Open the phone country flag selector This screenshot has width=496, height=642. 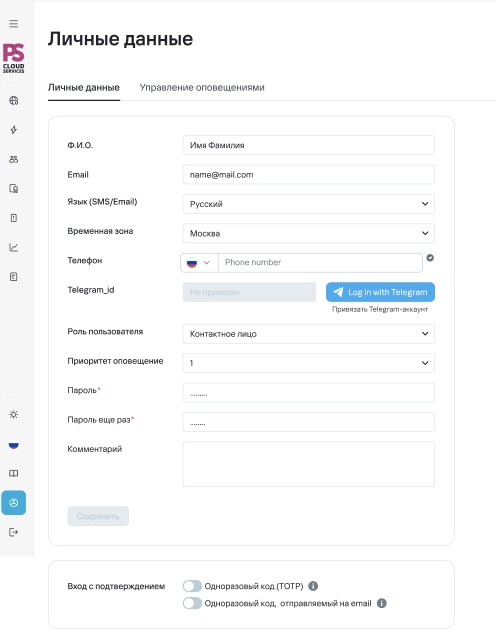(x=199, y=263)
